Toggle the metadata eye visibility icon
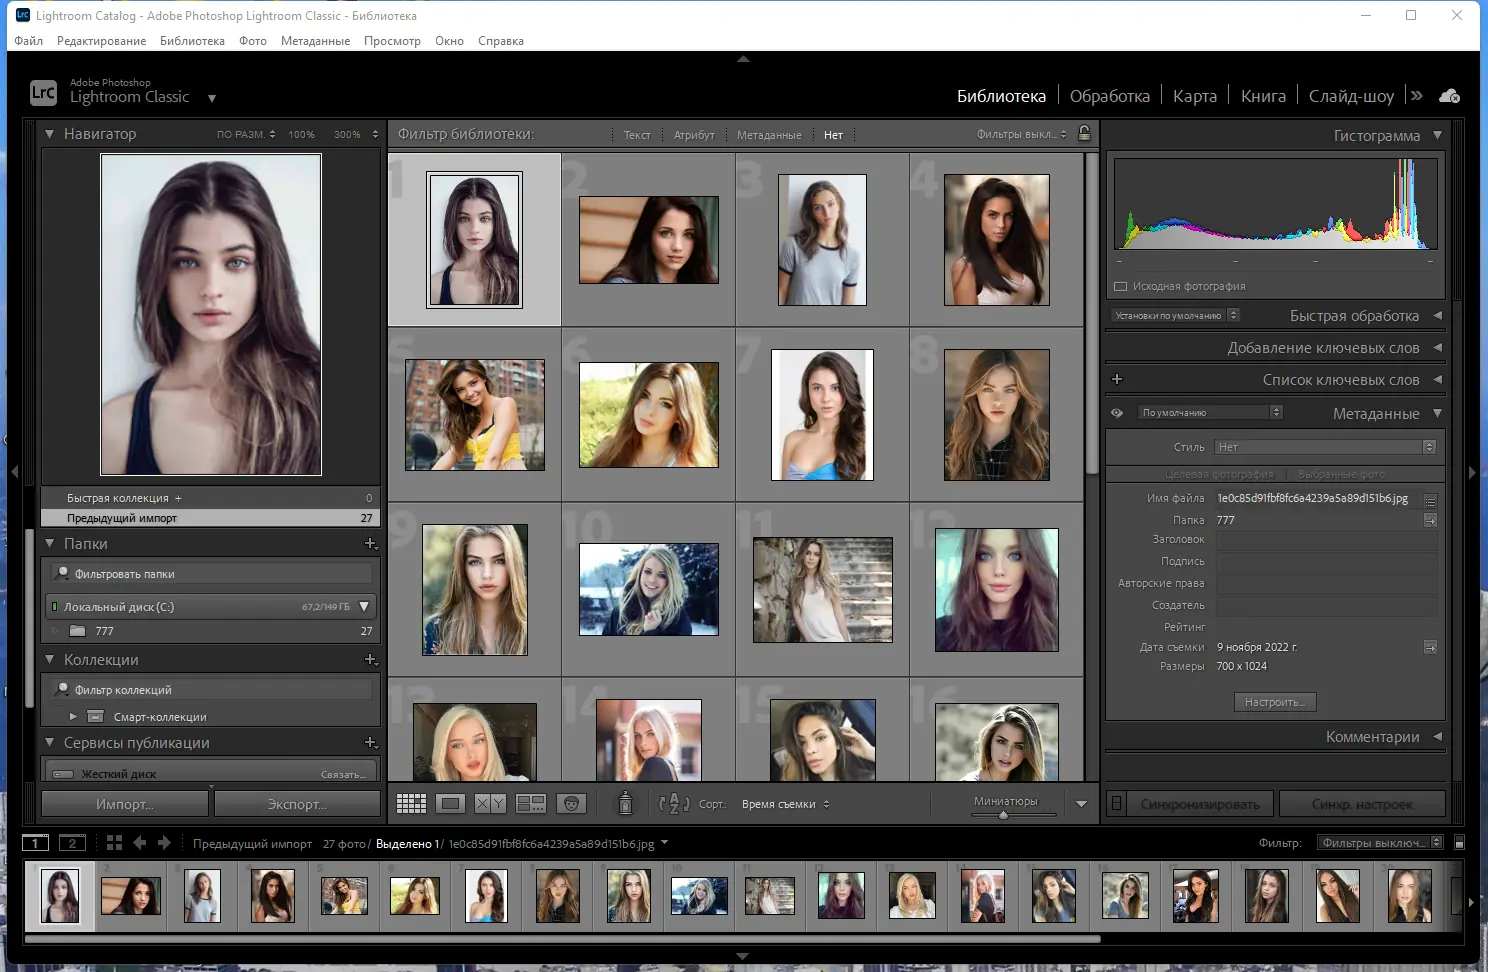Viewport: 1488px width, 972px height. click(x=1117, y=413)
